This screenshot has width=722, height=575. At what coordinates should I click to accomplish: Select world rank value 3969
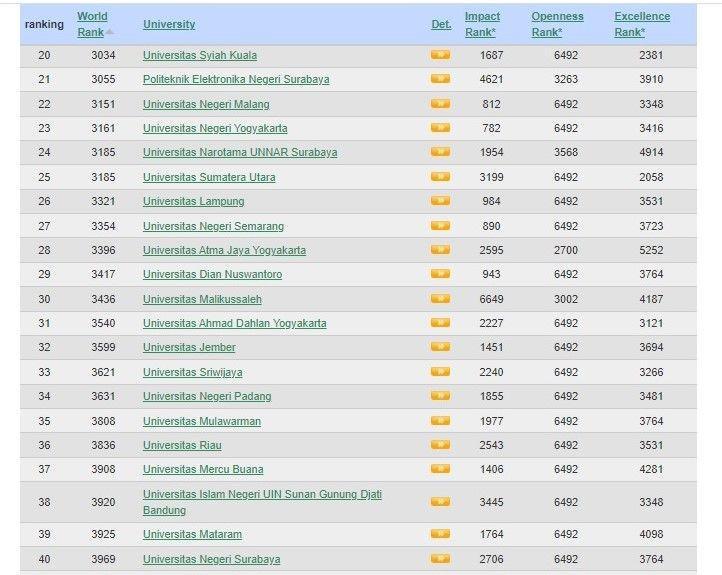(x=103, y=559)
